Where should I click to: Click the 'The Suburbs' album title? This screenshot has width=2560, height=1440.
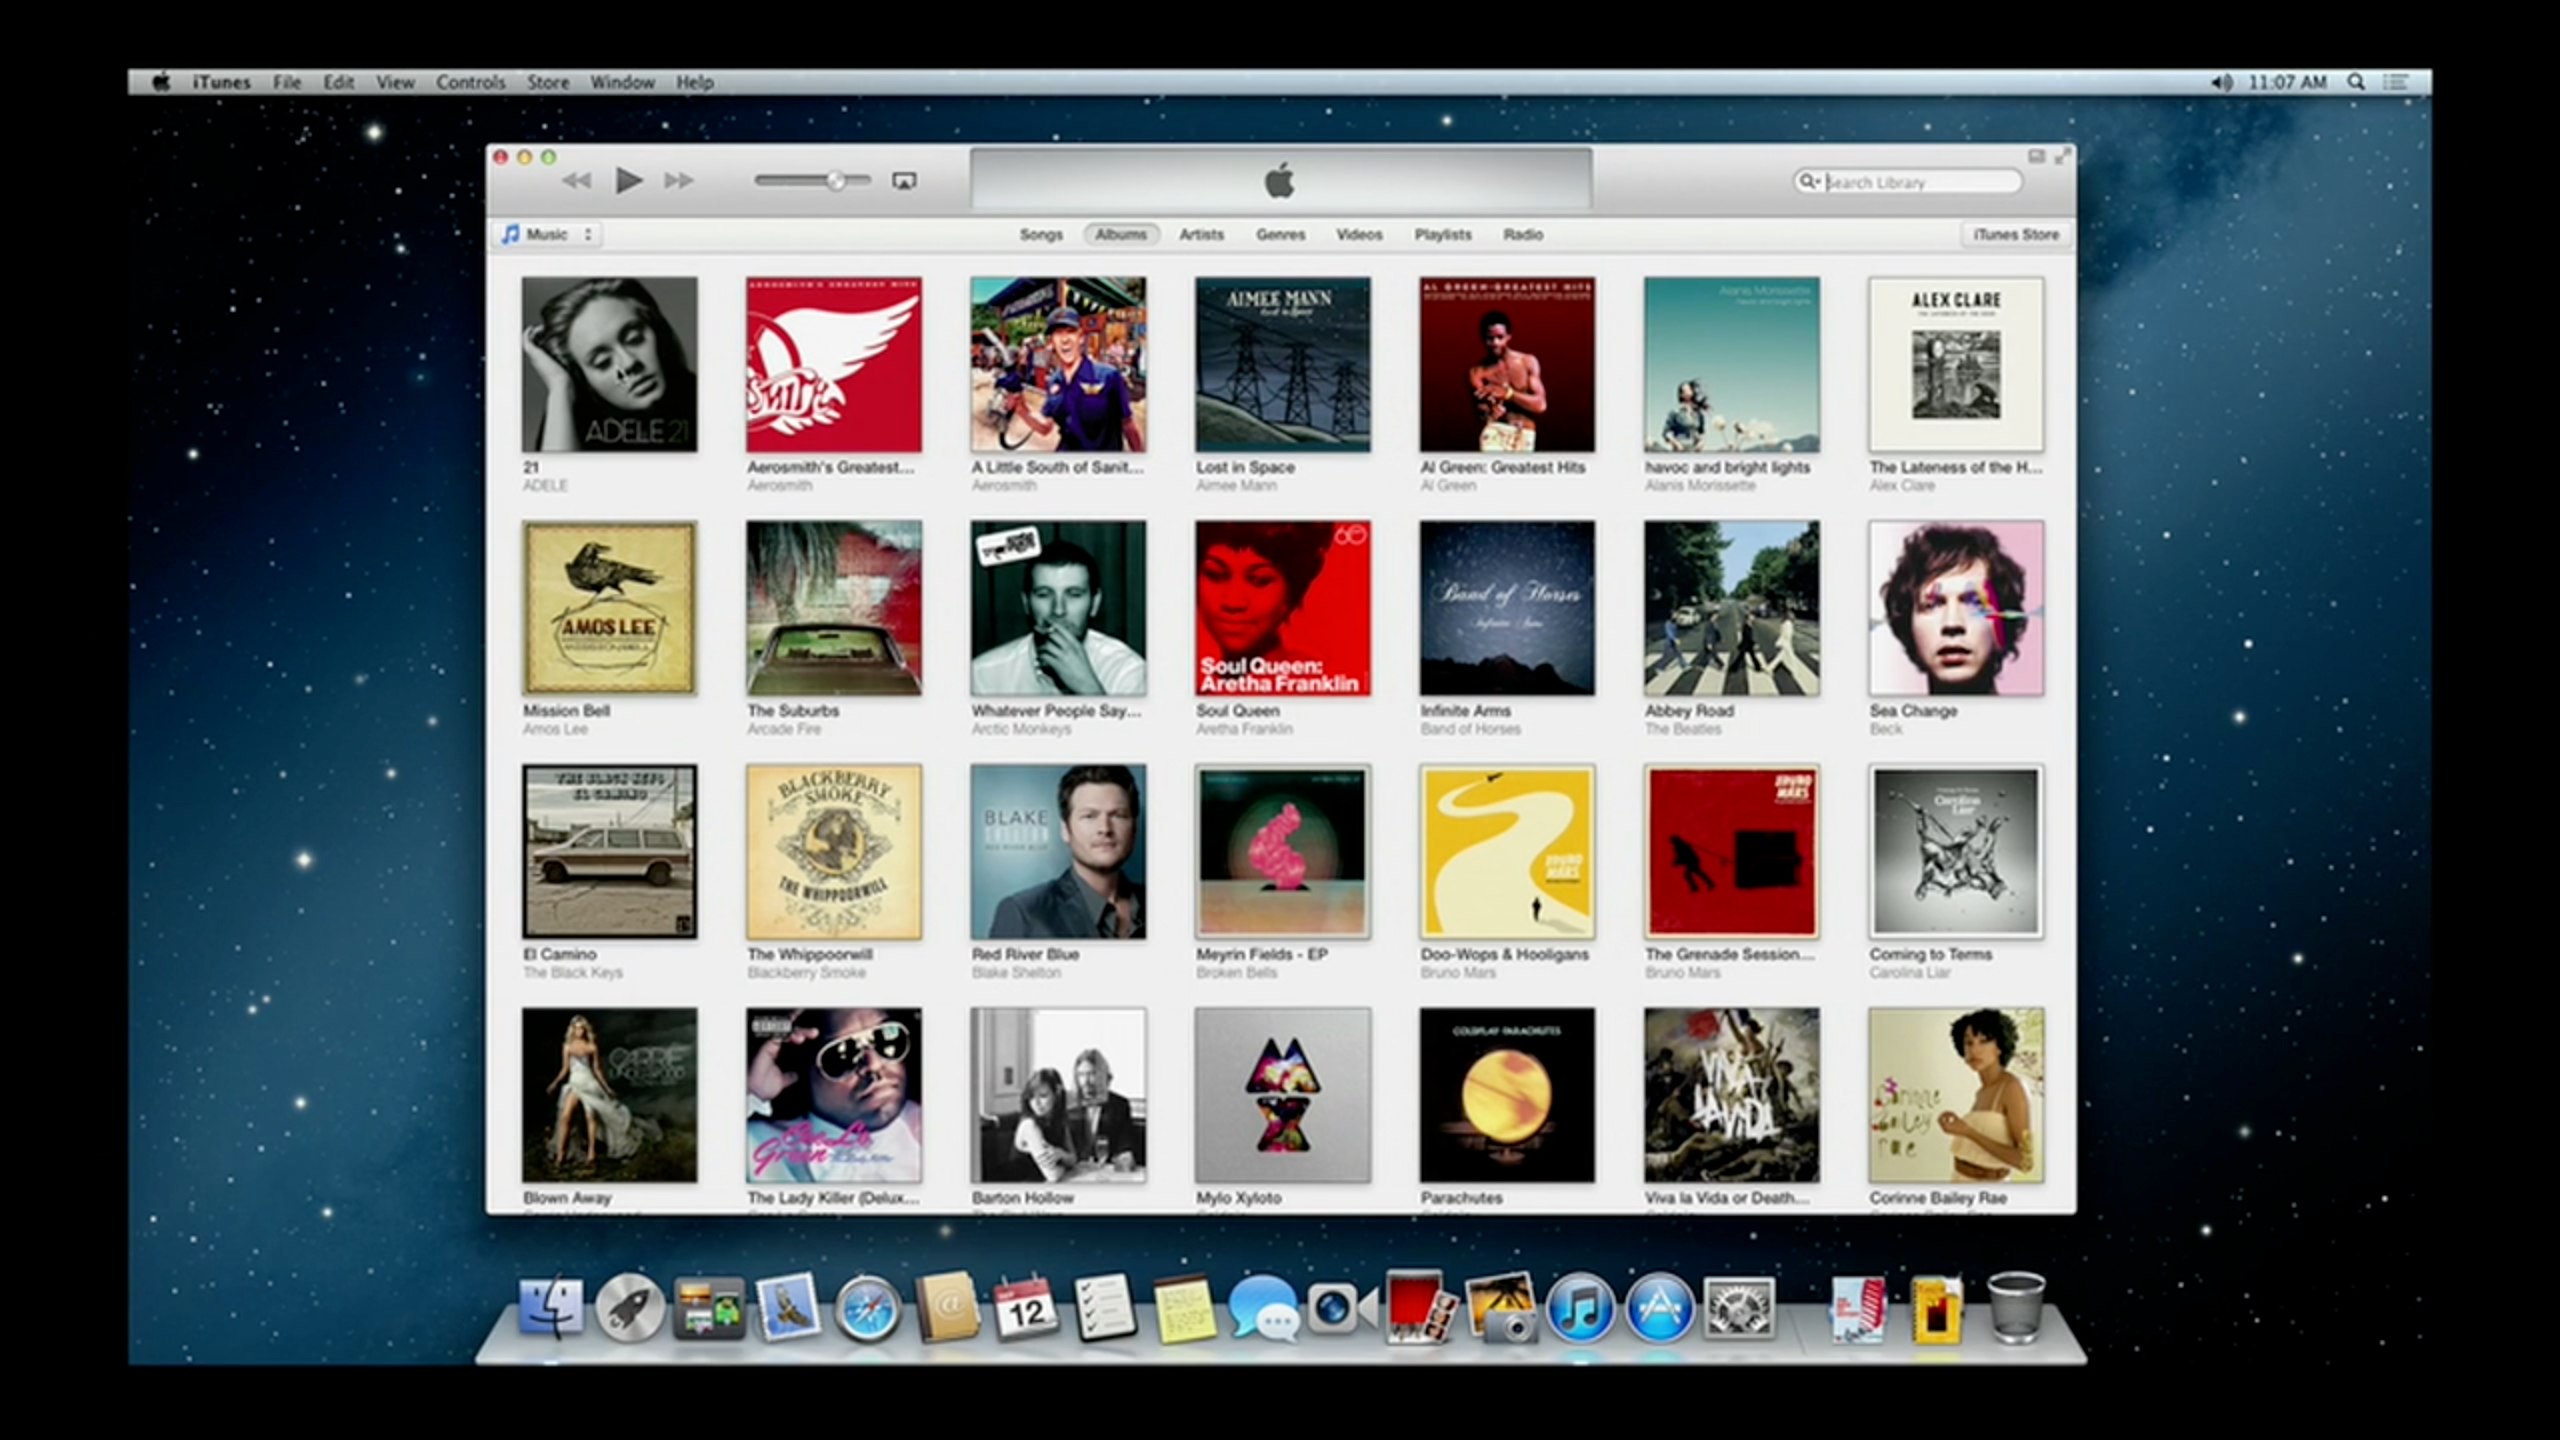(793, 711)
